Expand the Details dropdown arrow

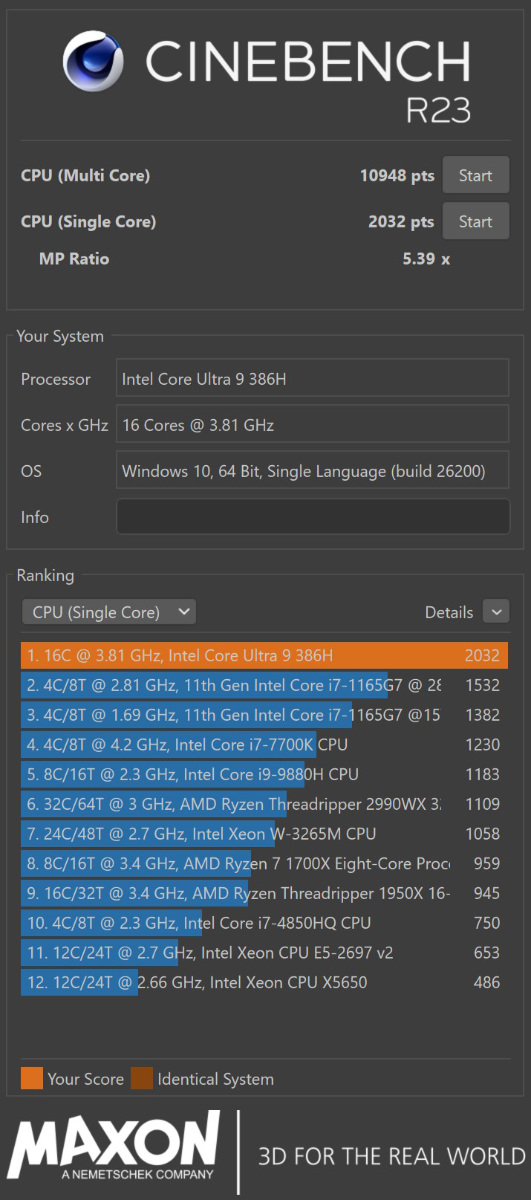(x=495, y=612)
